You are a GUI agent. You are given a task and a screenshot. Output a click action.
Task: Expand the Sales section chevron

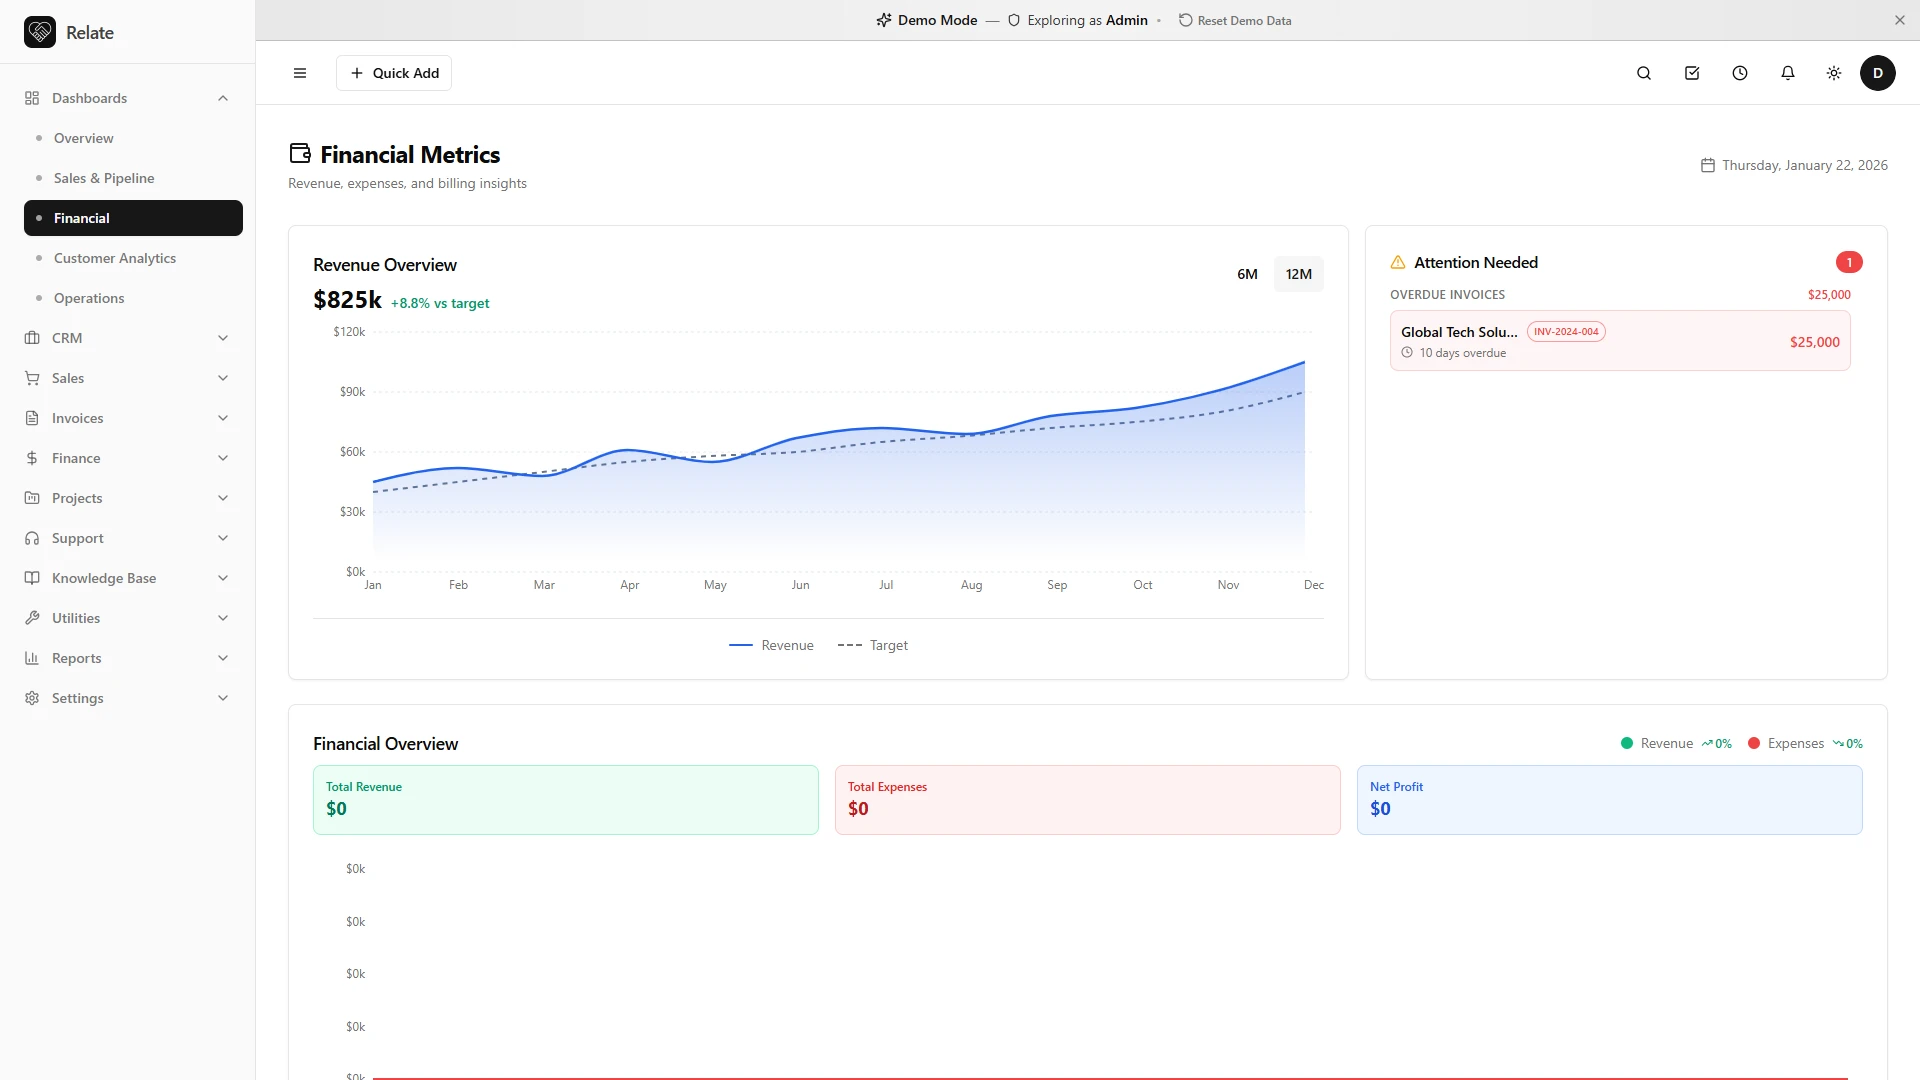click(x=223, y=378)
